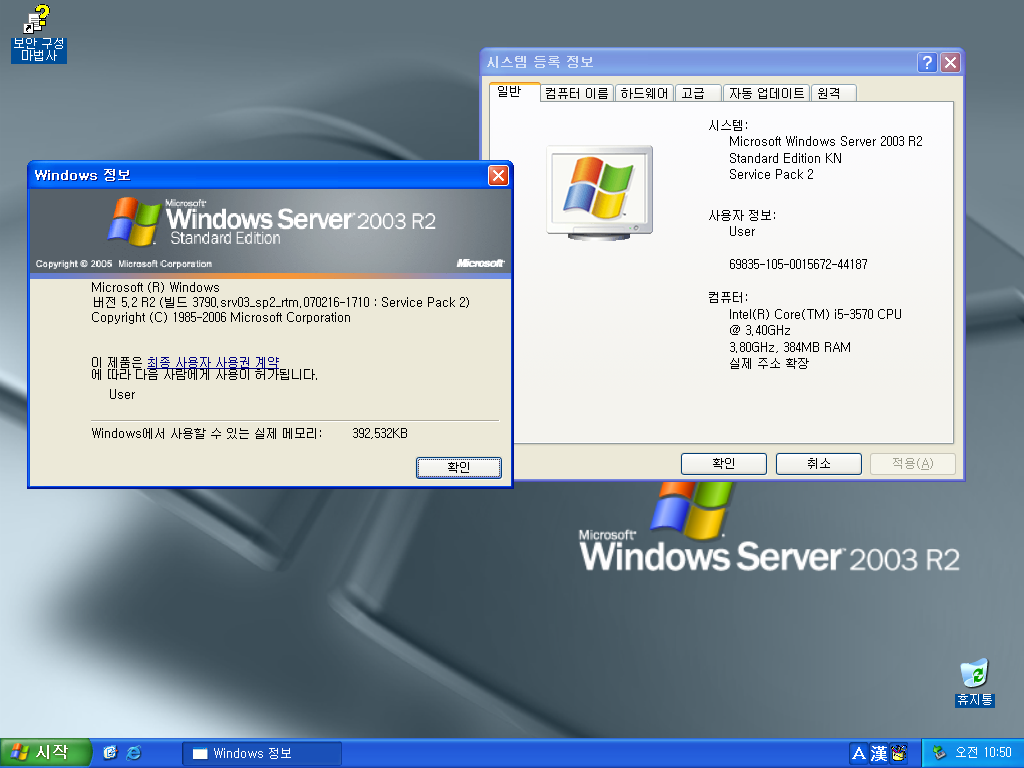Switch to the 컴퓨터 이름 tab
The width and height of the screenshot is (1024, 768).
[577, 93]
